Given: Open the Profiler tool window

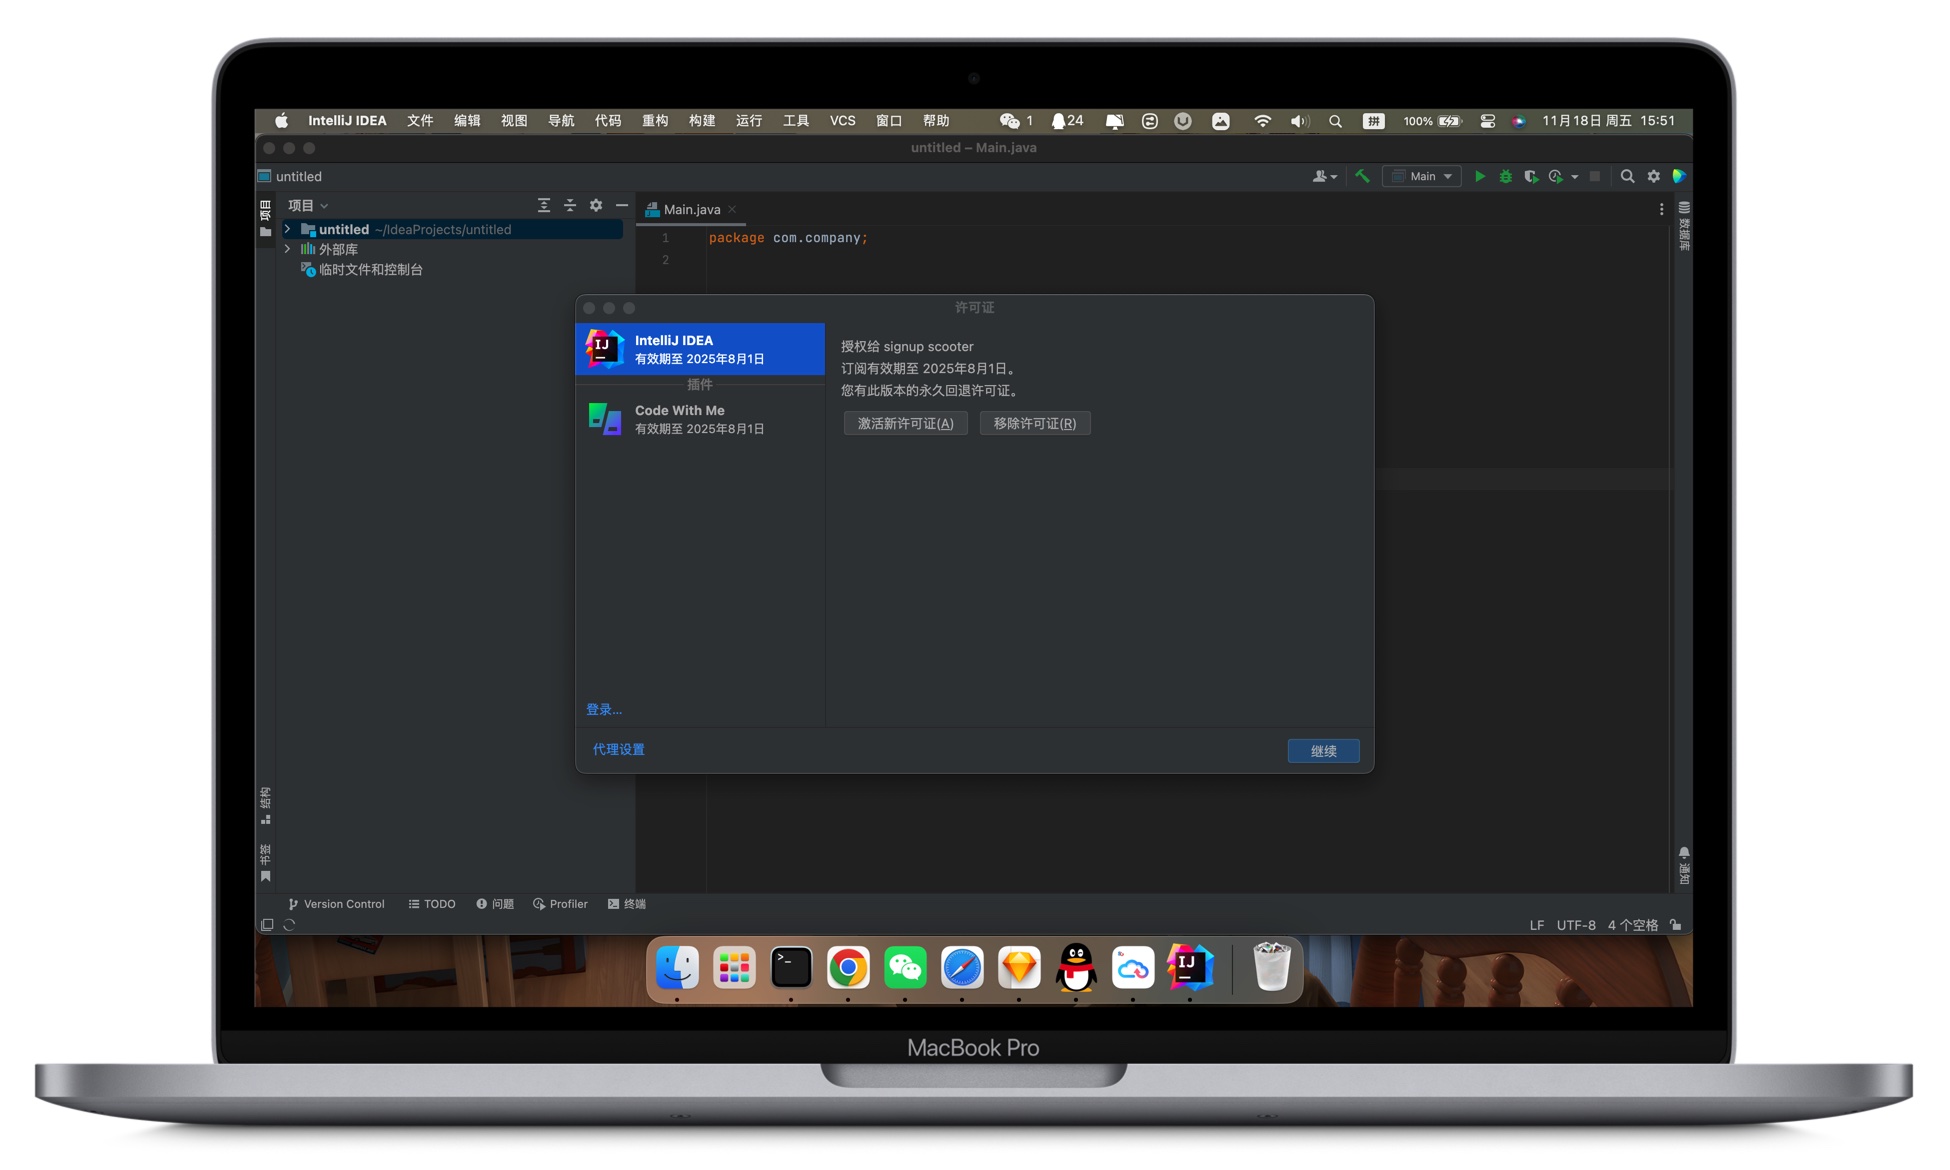Looking at the screenshot, I should point(560,904).
